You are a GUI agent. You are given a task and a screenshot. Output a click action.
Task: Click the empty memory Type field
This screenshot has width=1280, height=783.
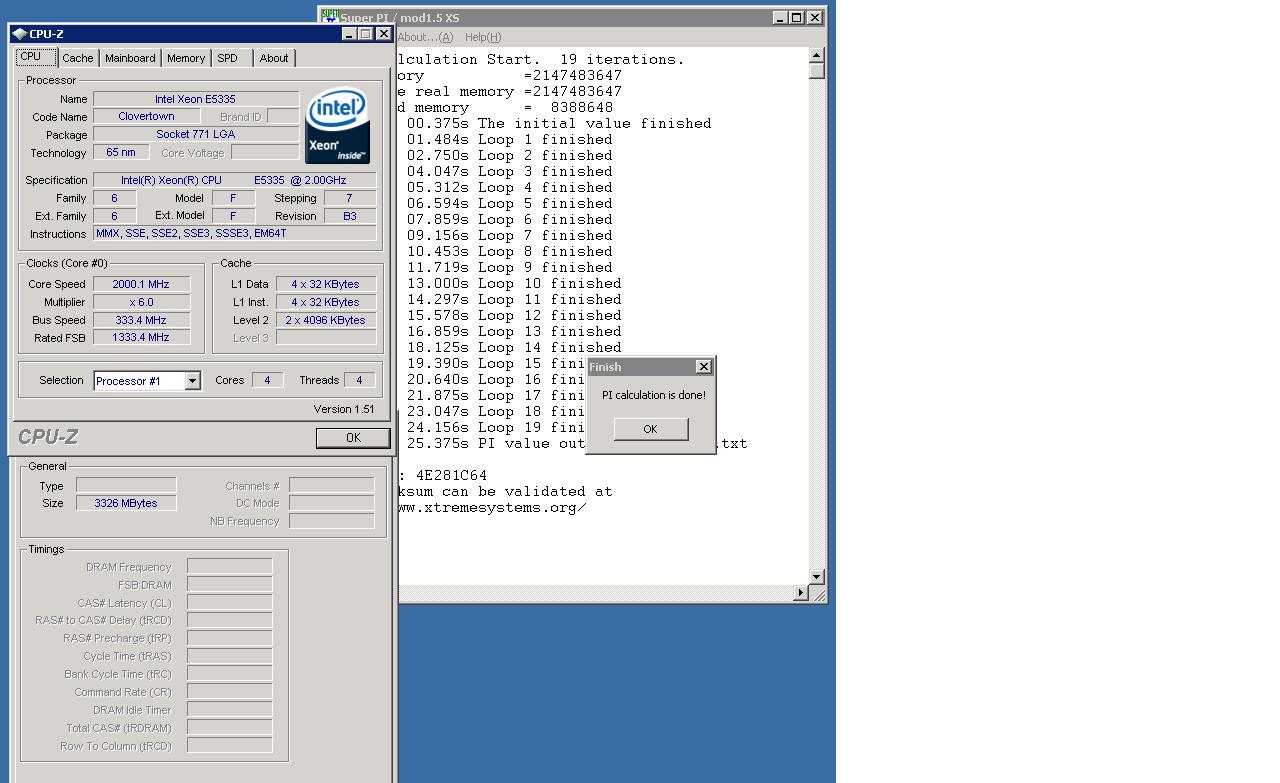click(x=126, y=485)
